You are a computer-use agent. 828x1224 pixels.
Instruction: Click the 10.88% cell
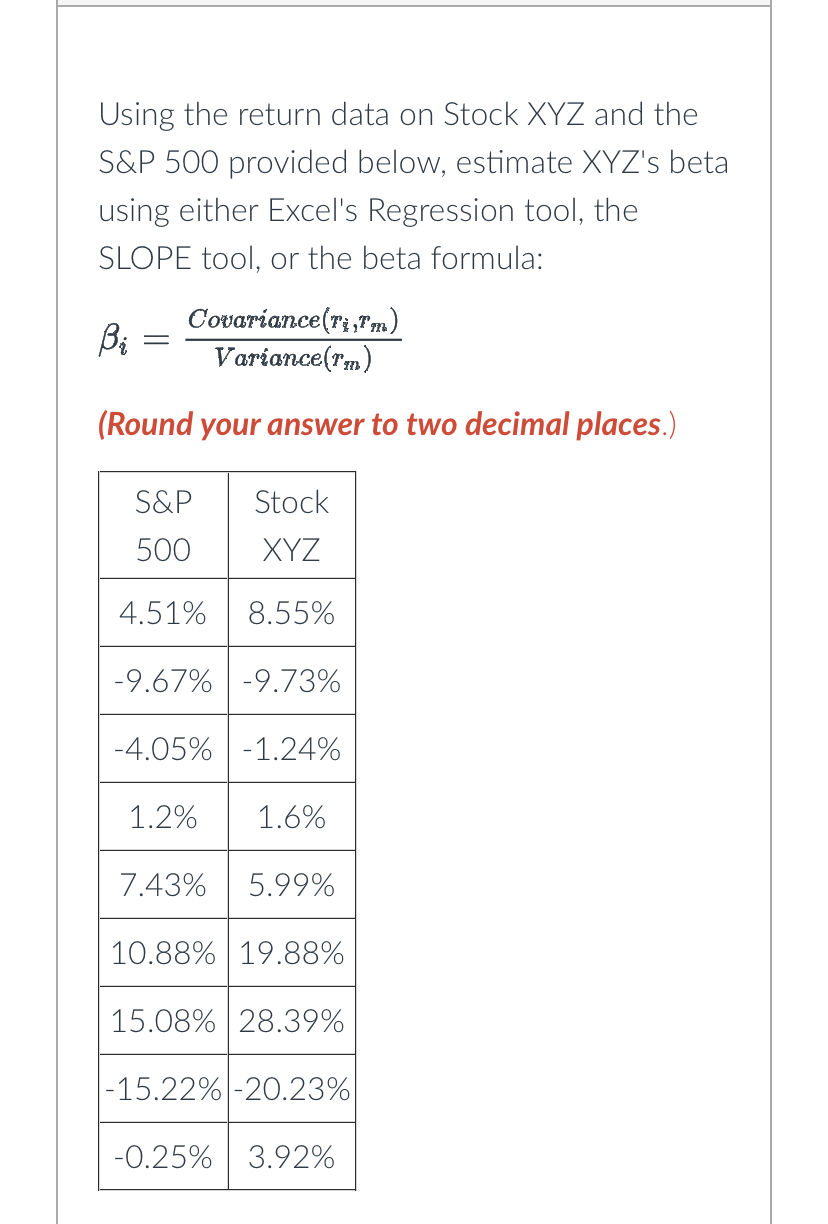click(163, 953)
